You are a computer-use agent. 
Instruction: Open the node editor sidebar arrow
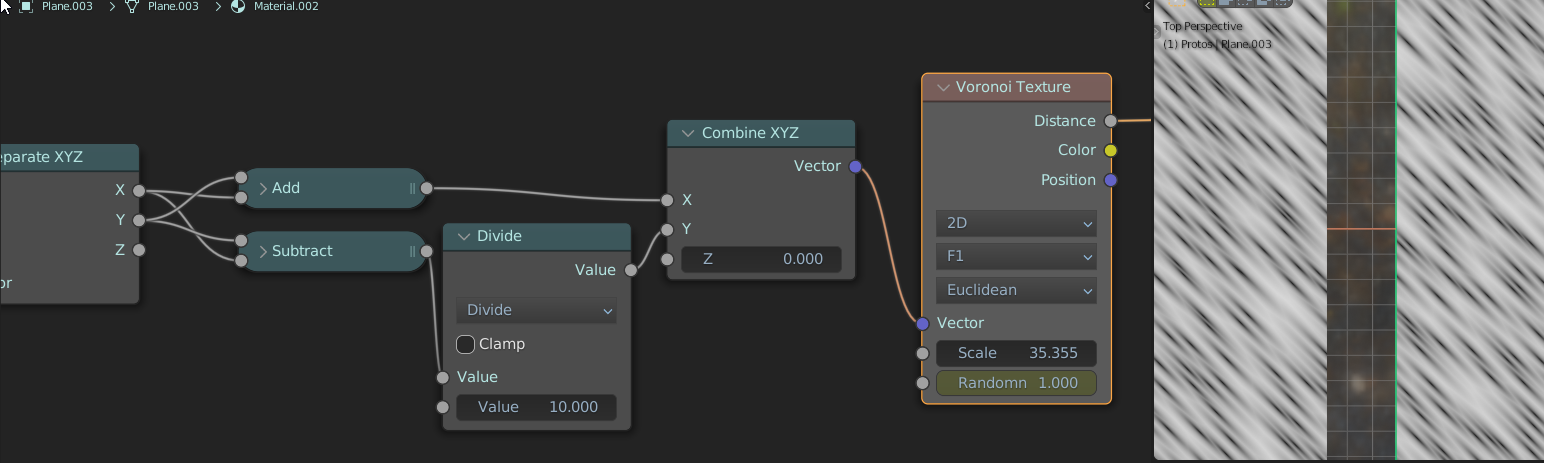(1147, 6)
